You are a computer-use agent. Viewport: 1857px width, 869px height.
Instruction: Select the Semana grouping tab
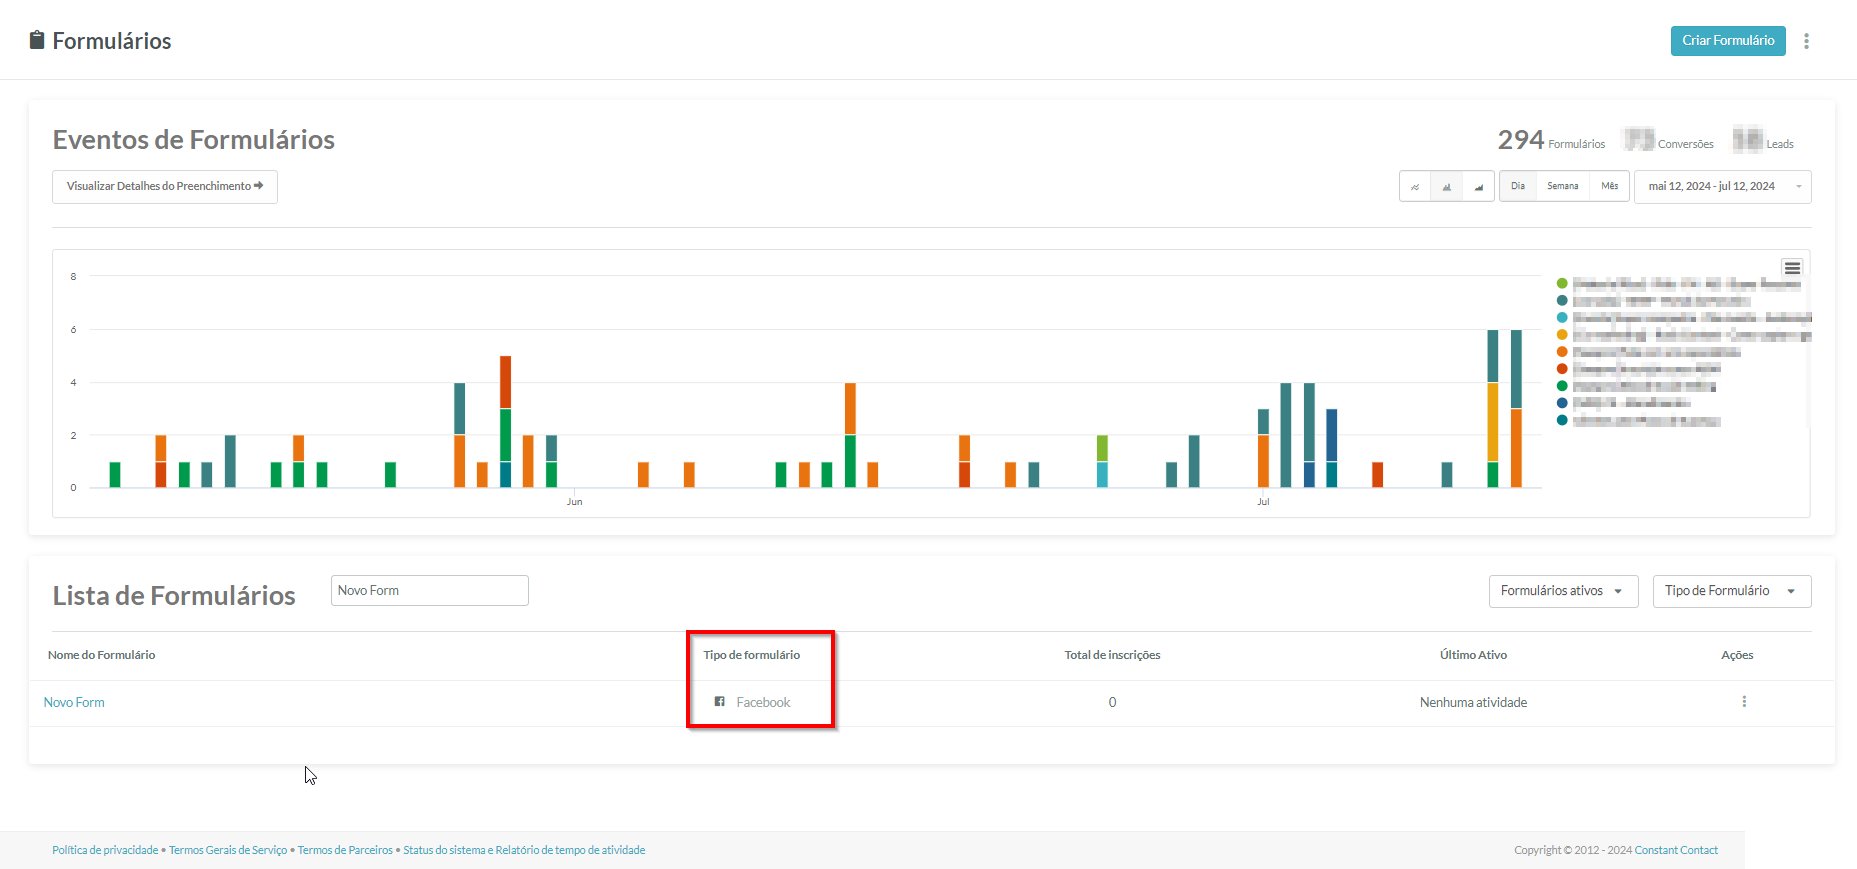(1562, 187)
